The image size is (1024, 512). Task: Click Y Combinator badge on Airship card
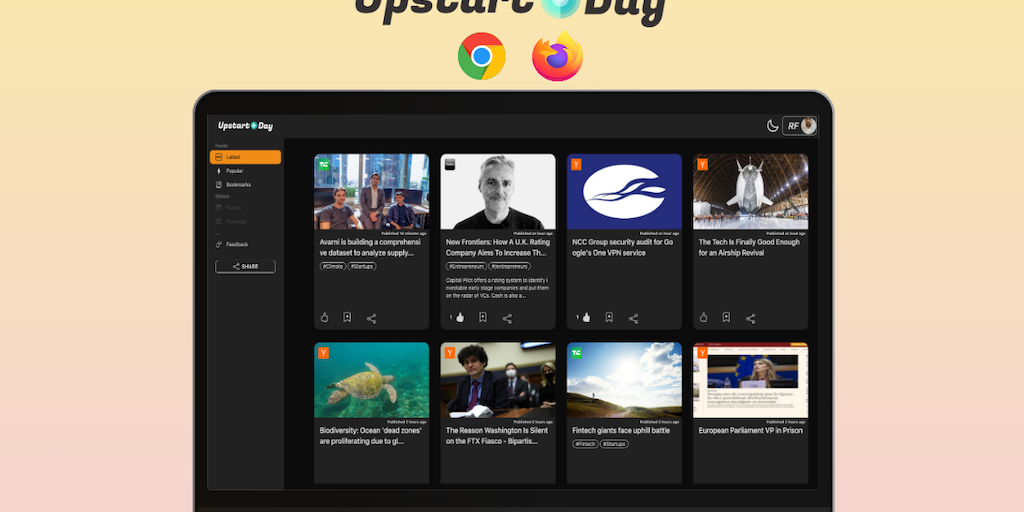[703, 164]
